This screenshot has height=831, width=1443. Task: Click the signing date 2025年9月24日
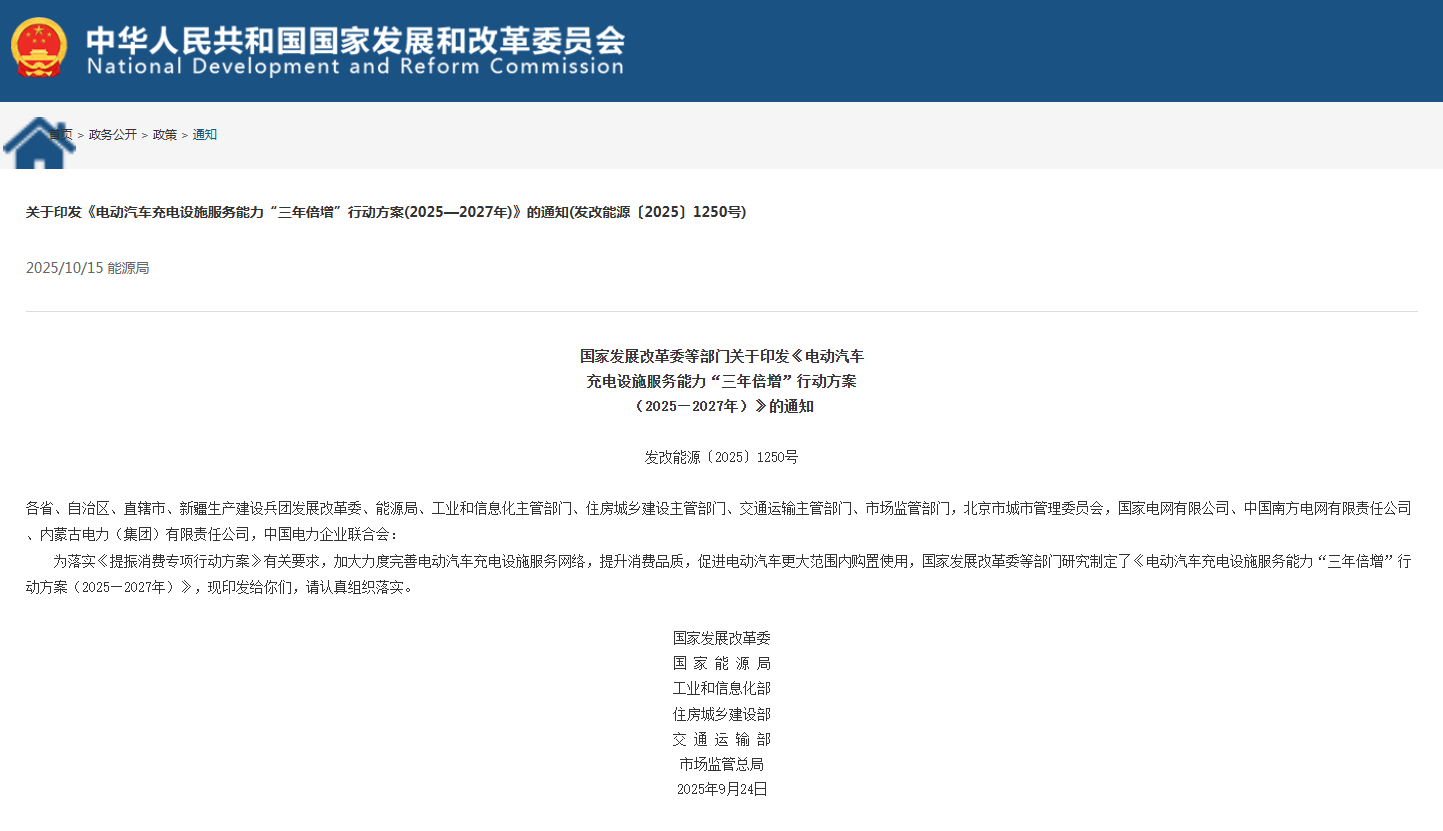721,789
